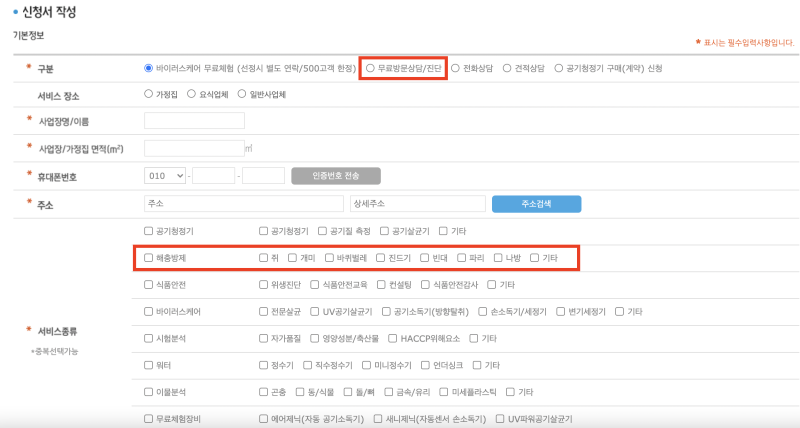
Task: Click the middle phone number field
Action: pyautogui.click(x=213, y=175)
